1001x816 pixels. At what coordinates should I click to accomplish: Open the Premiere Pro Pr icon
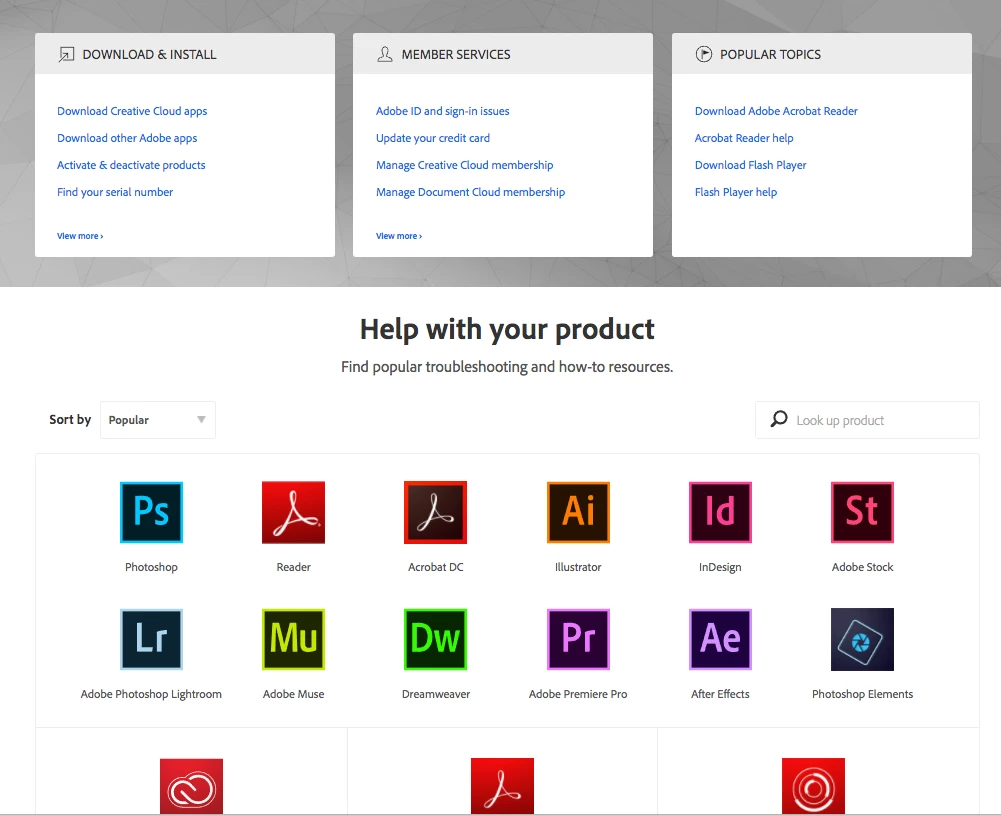578,639
